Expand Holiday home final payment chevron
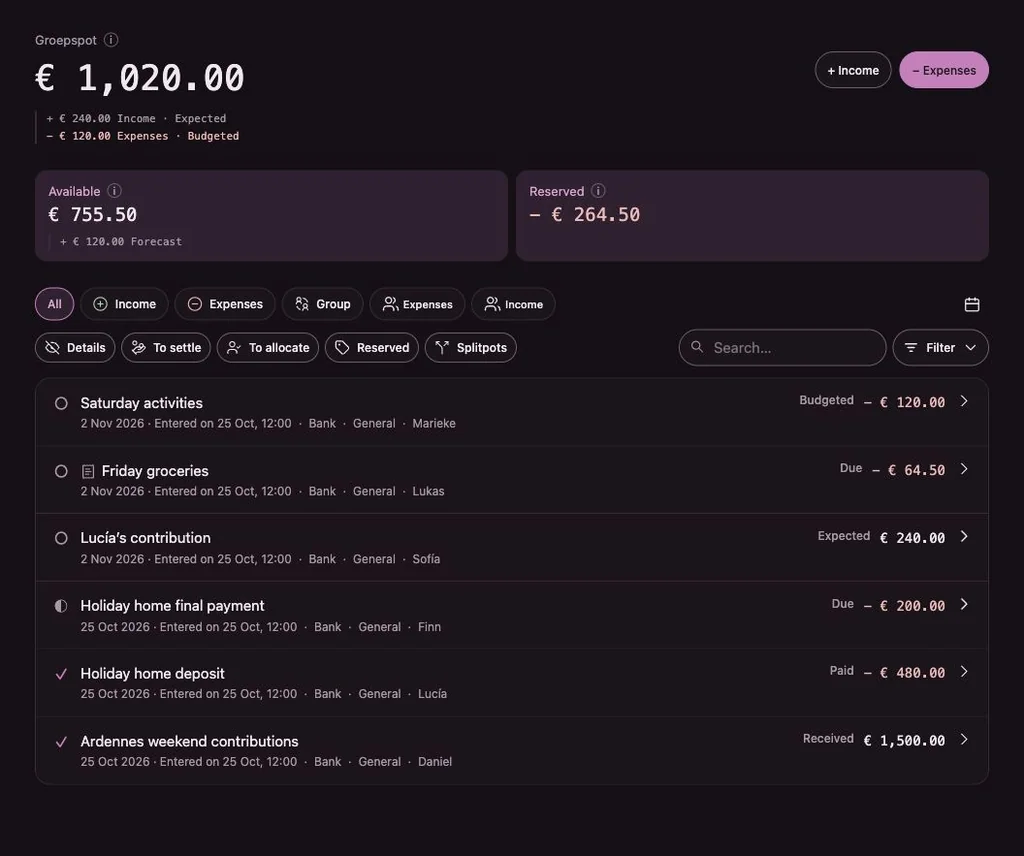The image size is (1024, 856). point(964,604)
